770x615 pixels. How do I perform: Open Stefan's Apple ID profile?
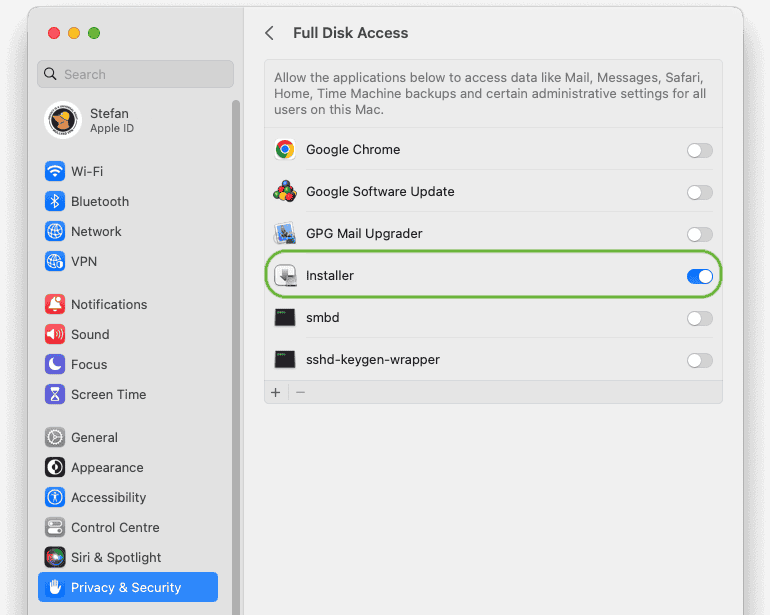[110, 120]
